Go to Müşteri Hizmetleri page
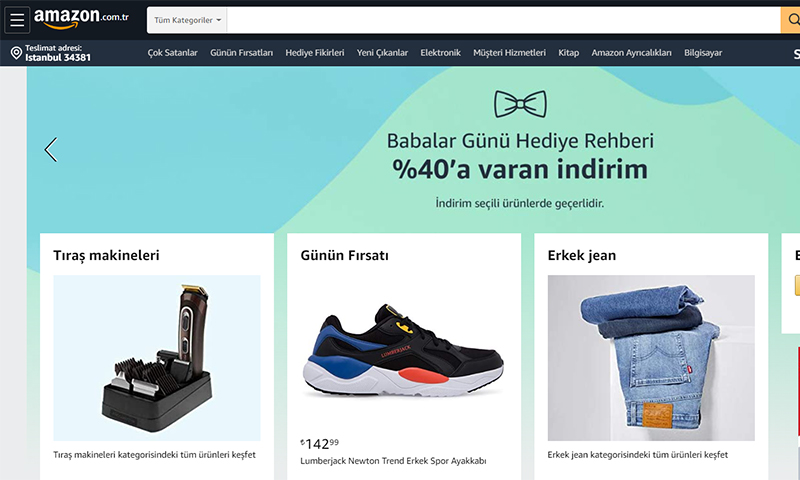 tap(509, 53)
